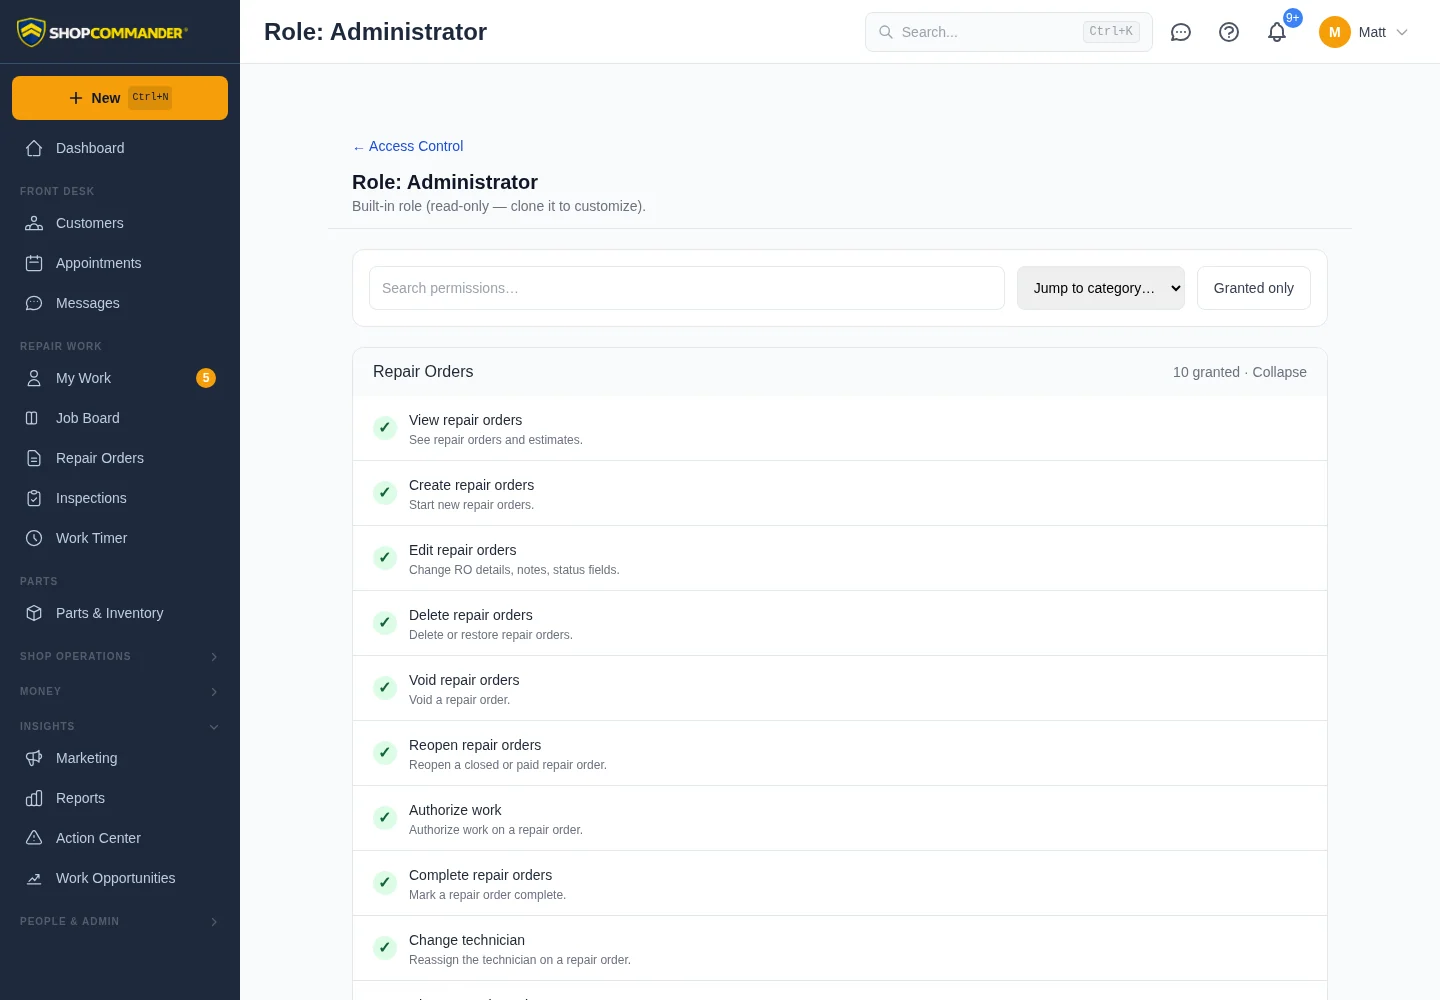Open the user menu chevron beside Matt

1402,32
